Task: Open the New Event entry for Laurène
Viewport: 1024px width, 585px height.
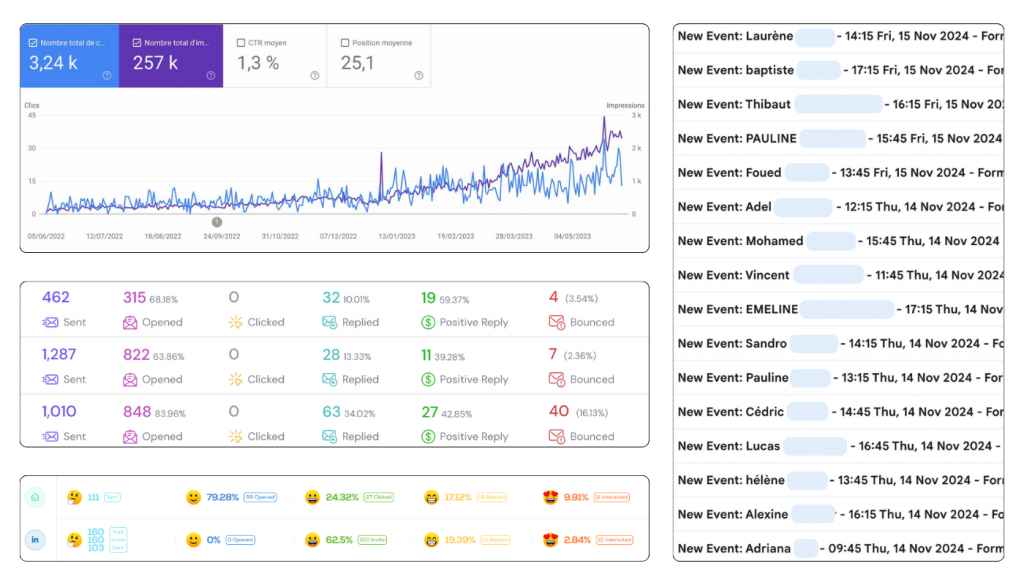Action: [x=838, y=36]
